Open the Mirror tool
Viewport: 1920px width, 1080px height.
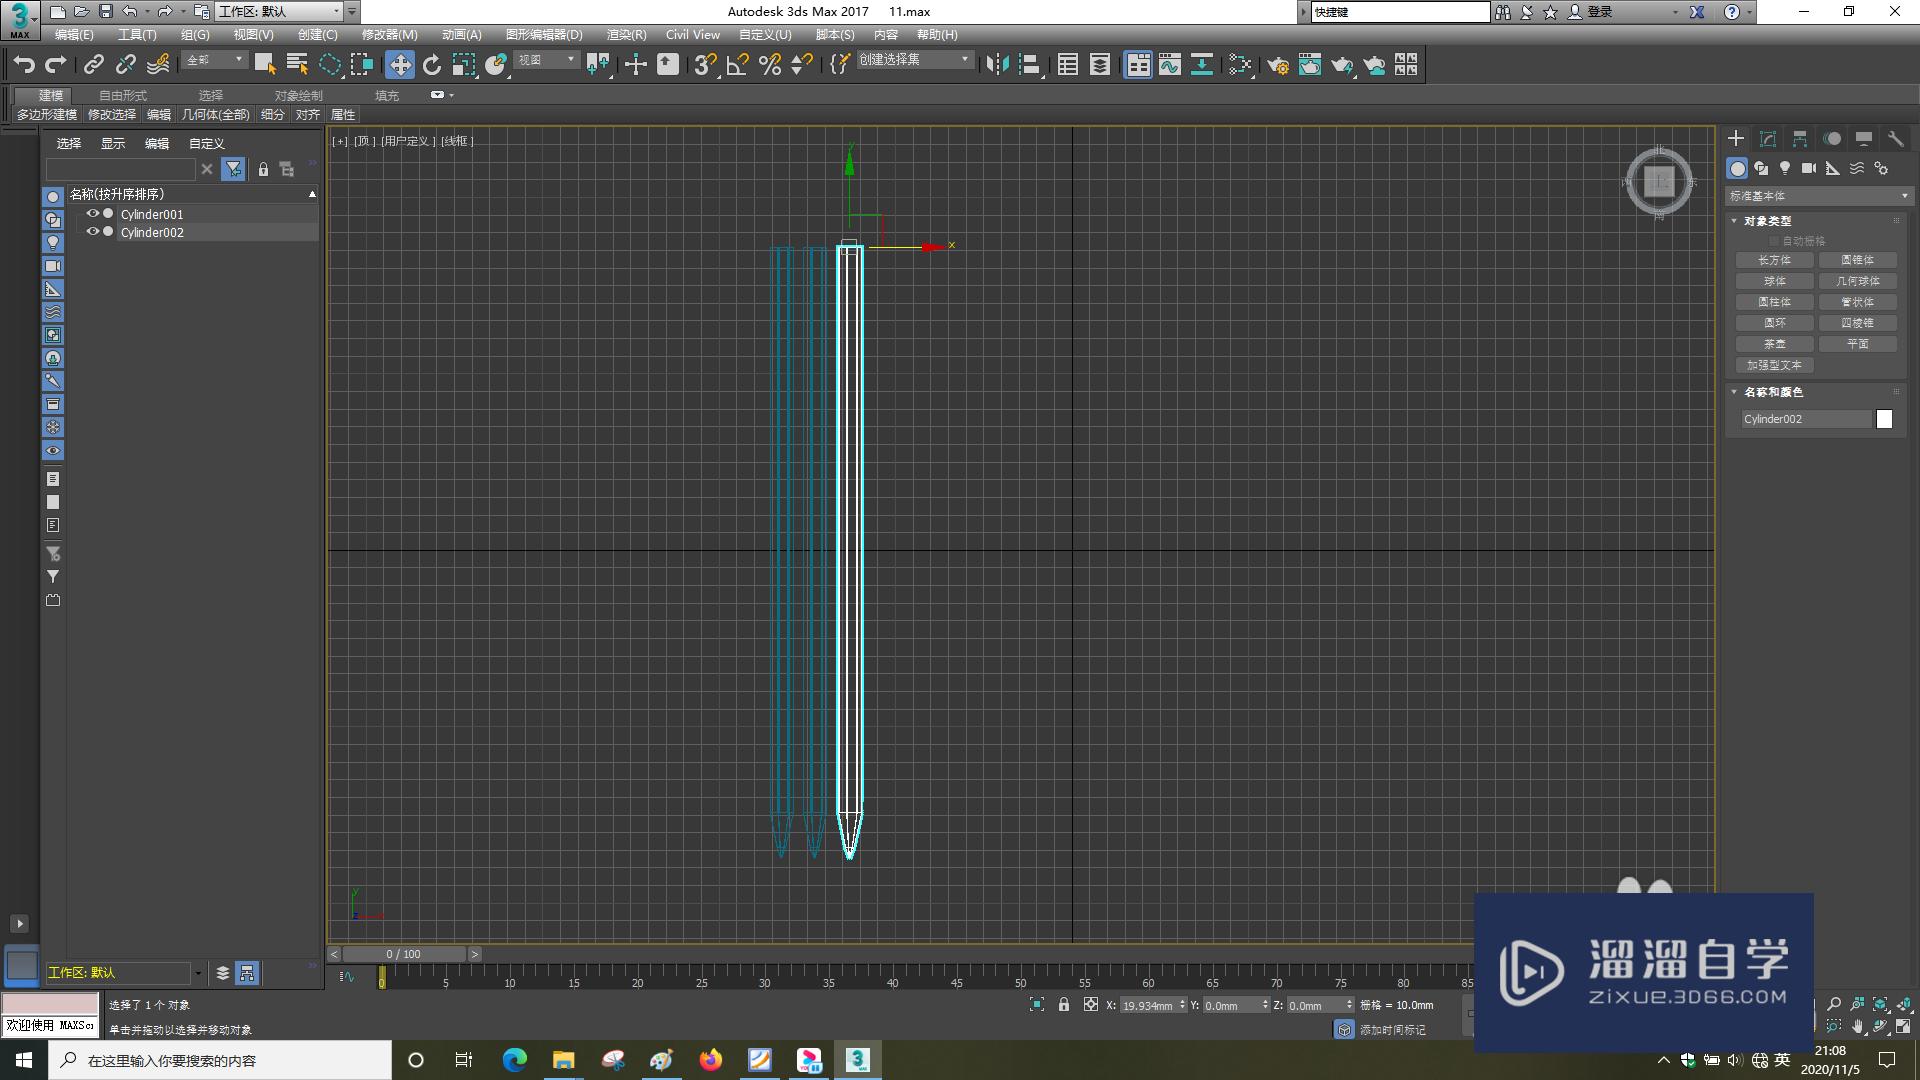[997, 65]
